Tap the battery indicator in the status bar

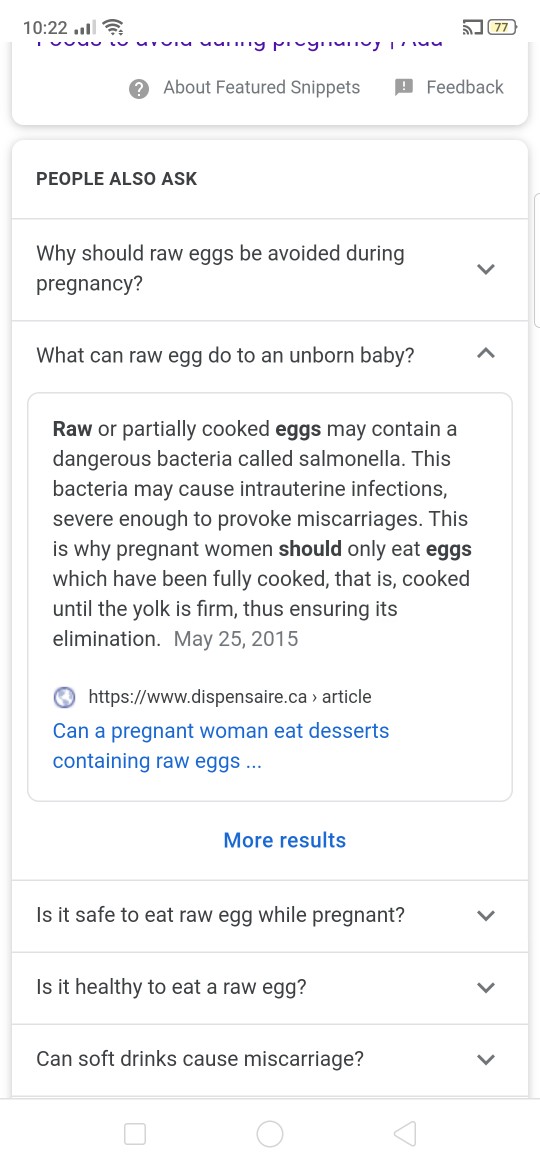point(503,28)
